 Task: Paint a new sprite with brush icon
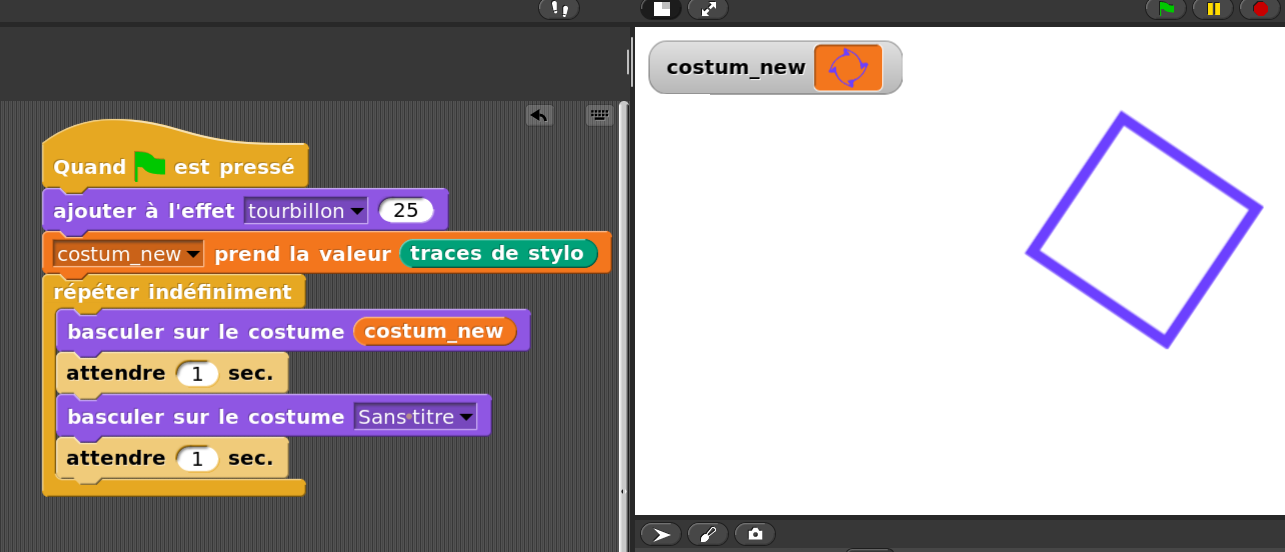[x=708, y=534]
